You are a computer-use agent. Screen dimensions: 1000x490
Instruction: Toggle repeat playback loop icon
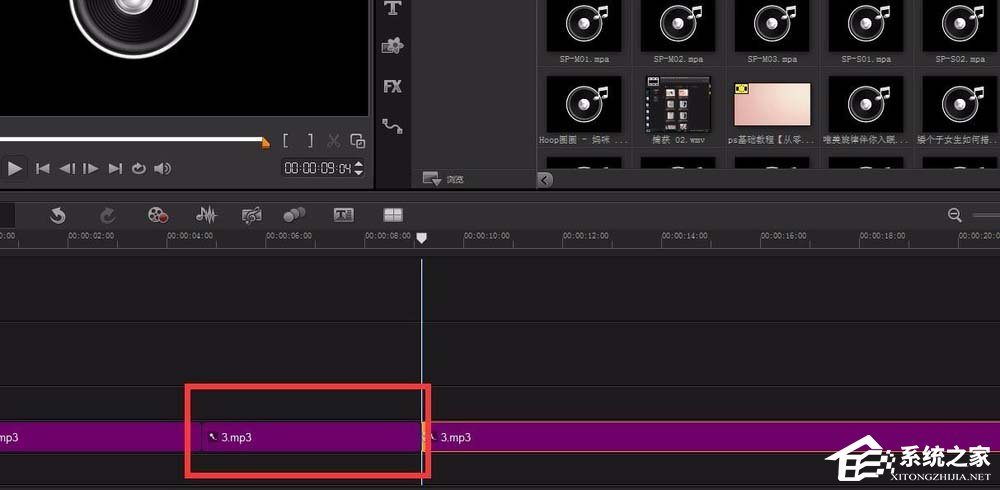138,168
